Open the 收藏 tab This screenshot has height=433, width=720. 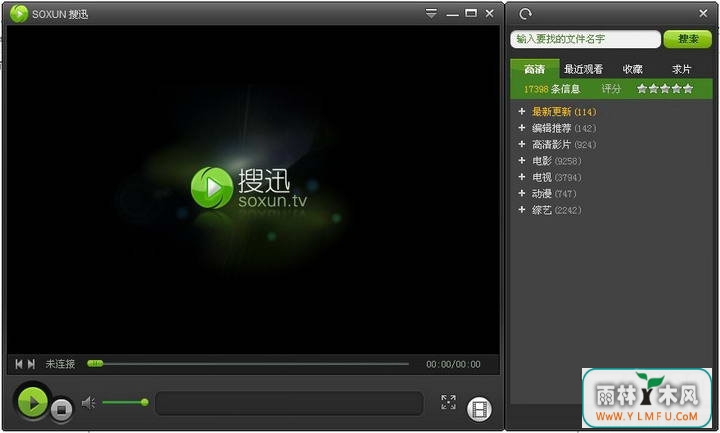tap(632, 69)
